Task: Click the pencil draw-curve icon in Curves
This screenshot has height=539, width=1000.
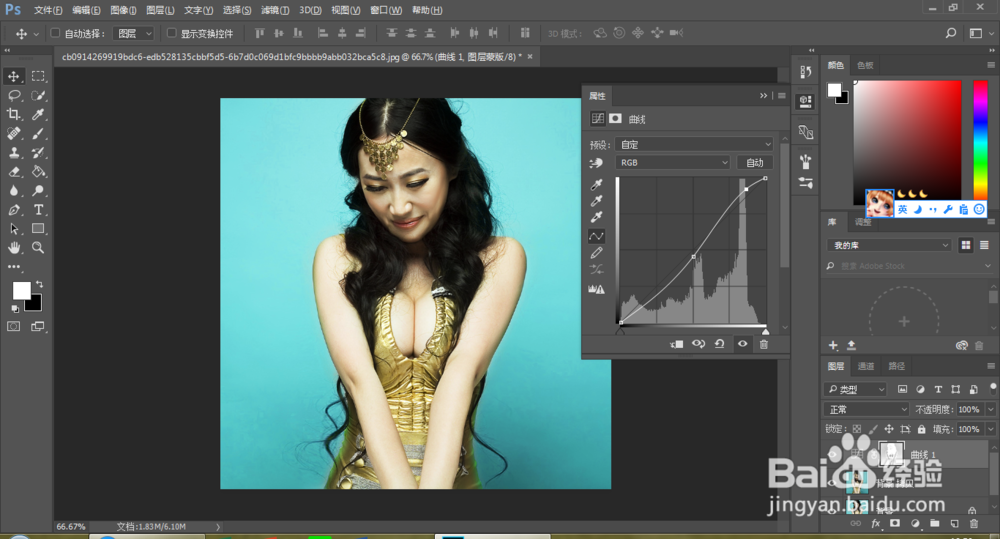Action: pyautogui.click(x=597, y=253)
